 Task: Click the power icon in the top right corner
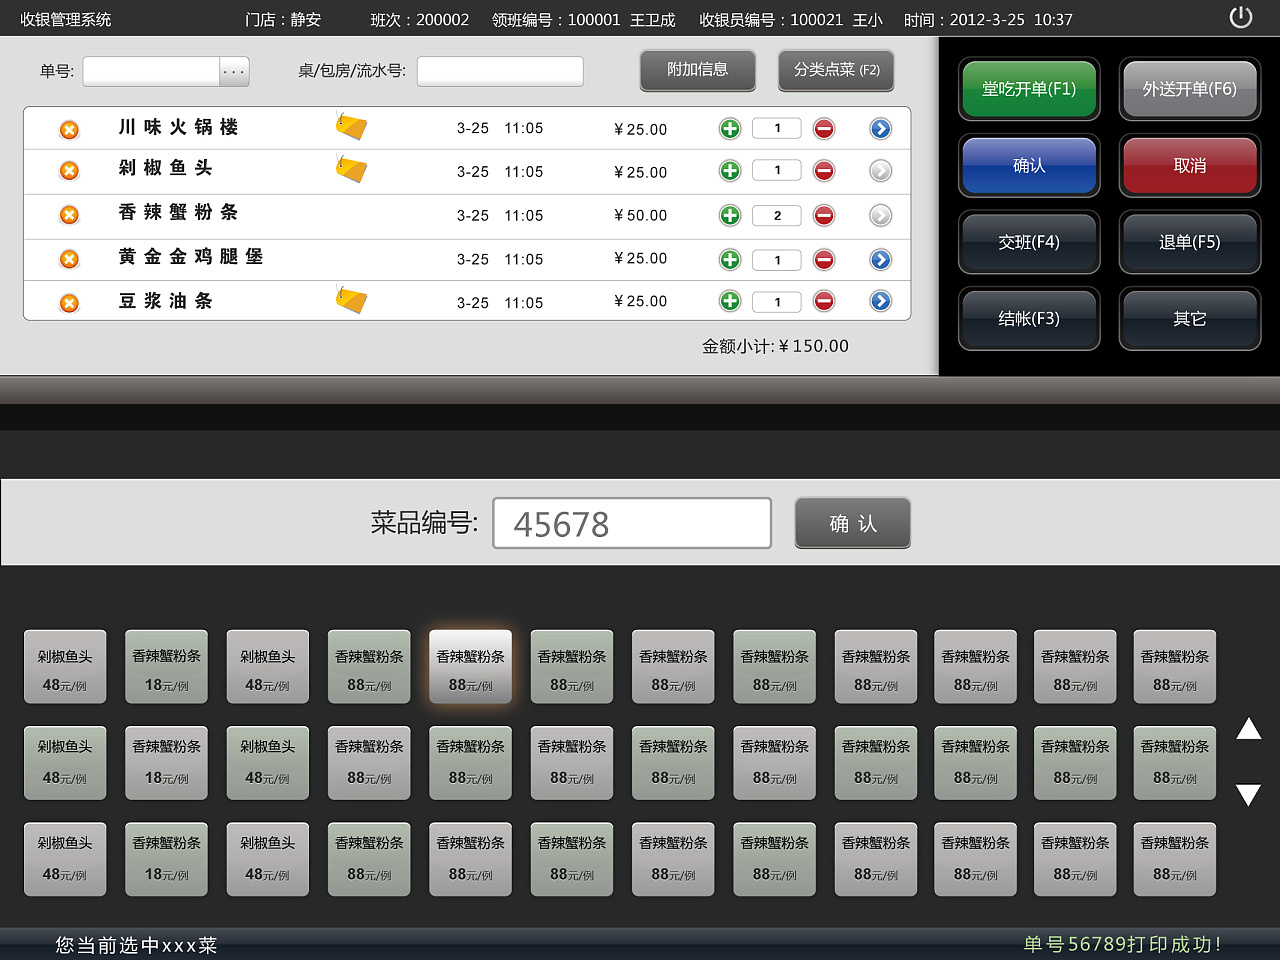click(1240, 17)
